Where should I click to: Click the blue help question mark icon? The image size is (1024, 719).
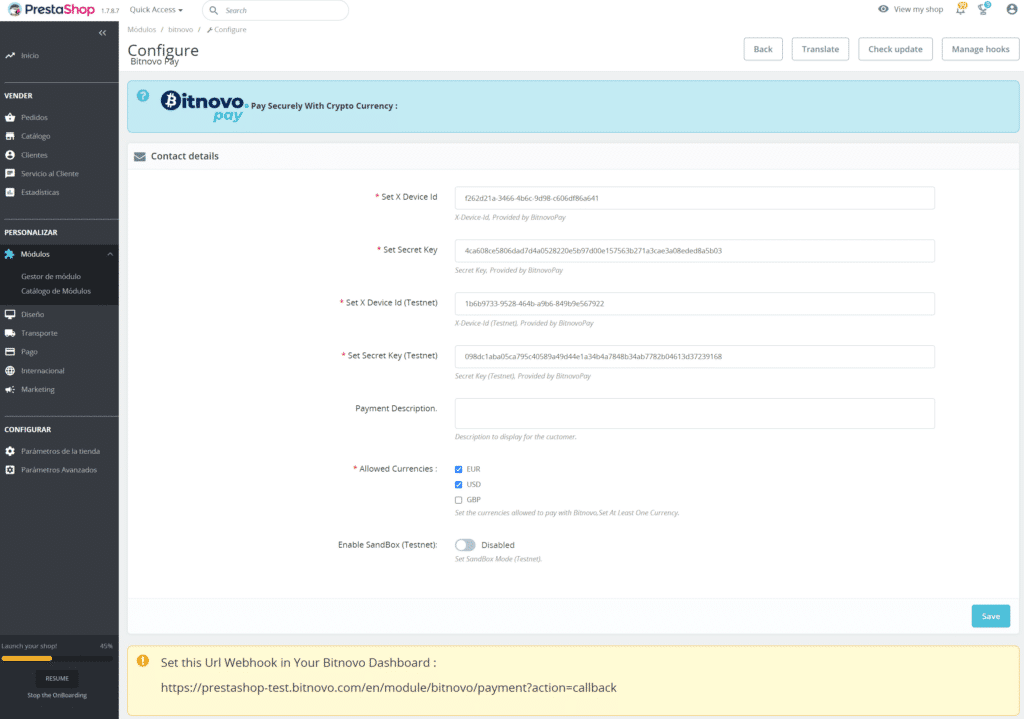[x=143, y=97]
